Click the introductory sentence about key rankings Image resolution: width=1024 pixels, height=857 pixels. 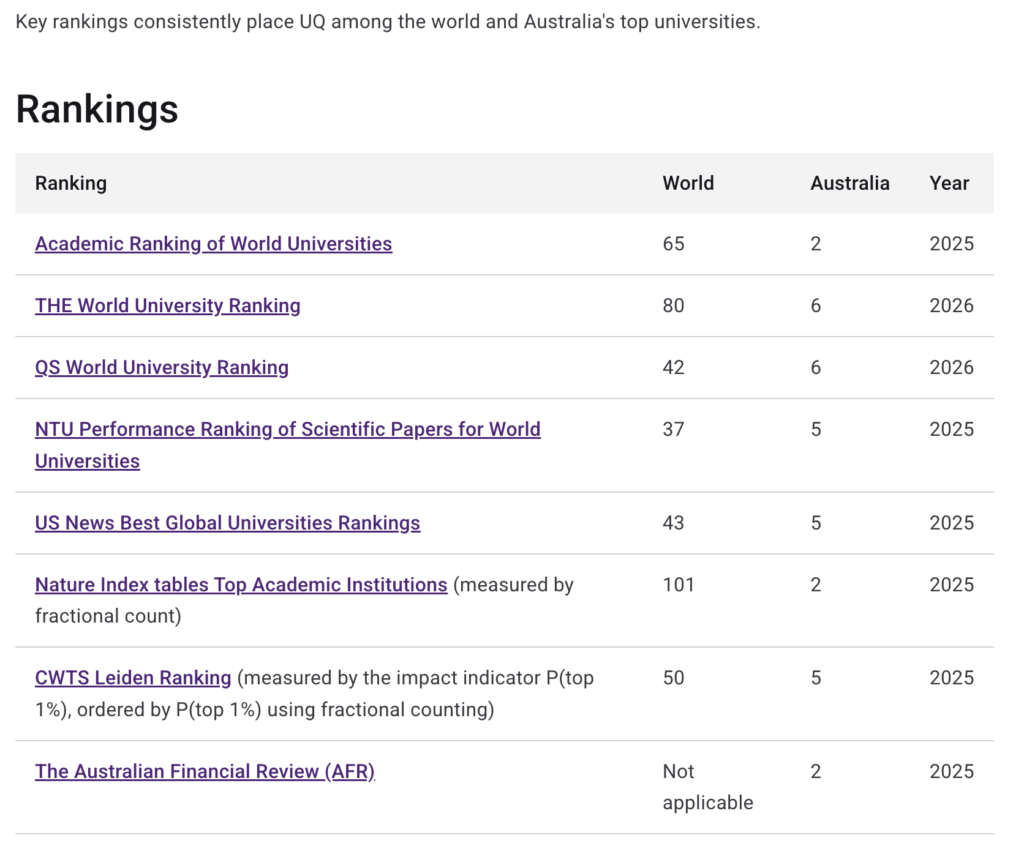coord(388,21)
